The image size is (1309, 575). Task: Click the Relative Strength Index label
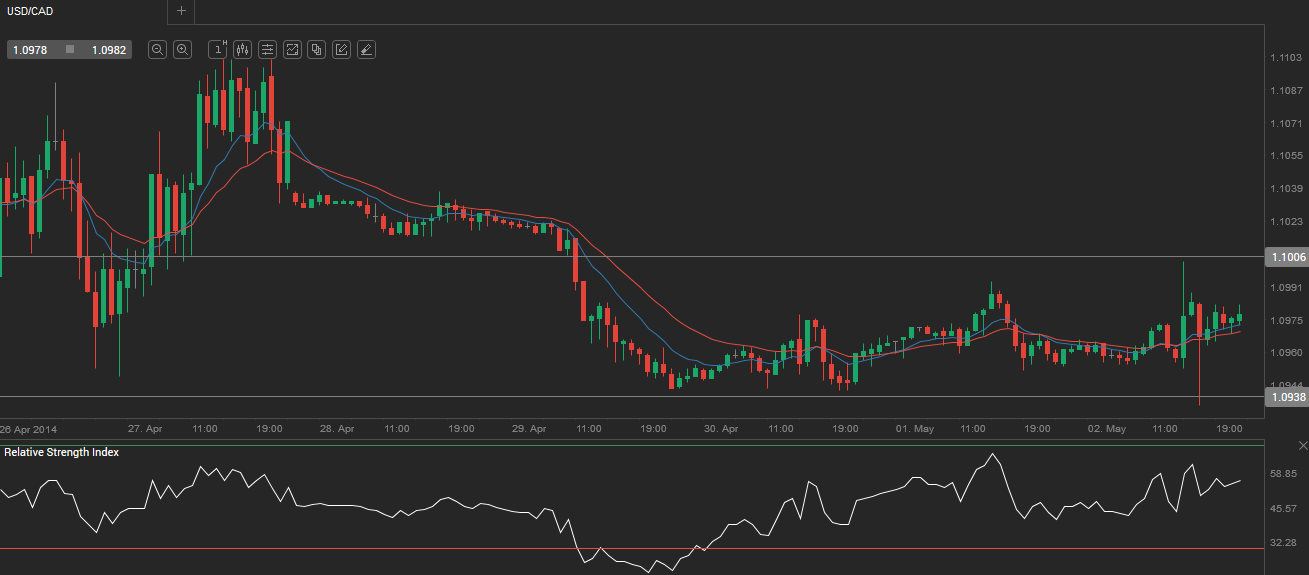tap(61, 452)
